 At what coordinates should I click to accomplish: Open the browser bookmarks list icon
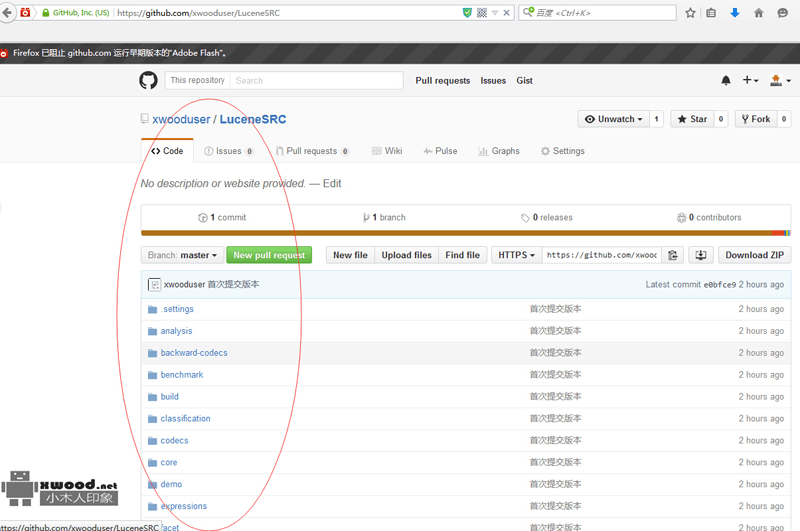711,13
